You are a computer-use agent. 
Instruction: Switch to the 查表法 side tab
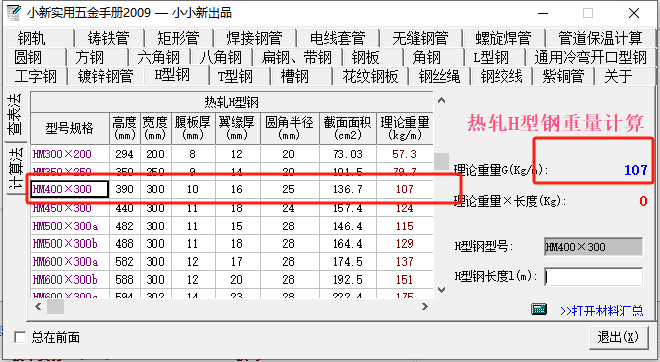16,114
